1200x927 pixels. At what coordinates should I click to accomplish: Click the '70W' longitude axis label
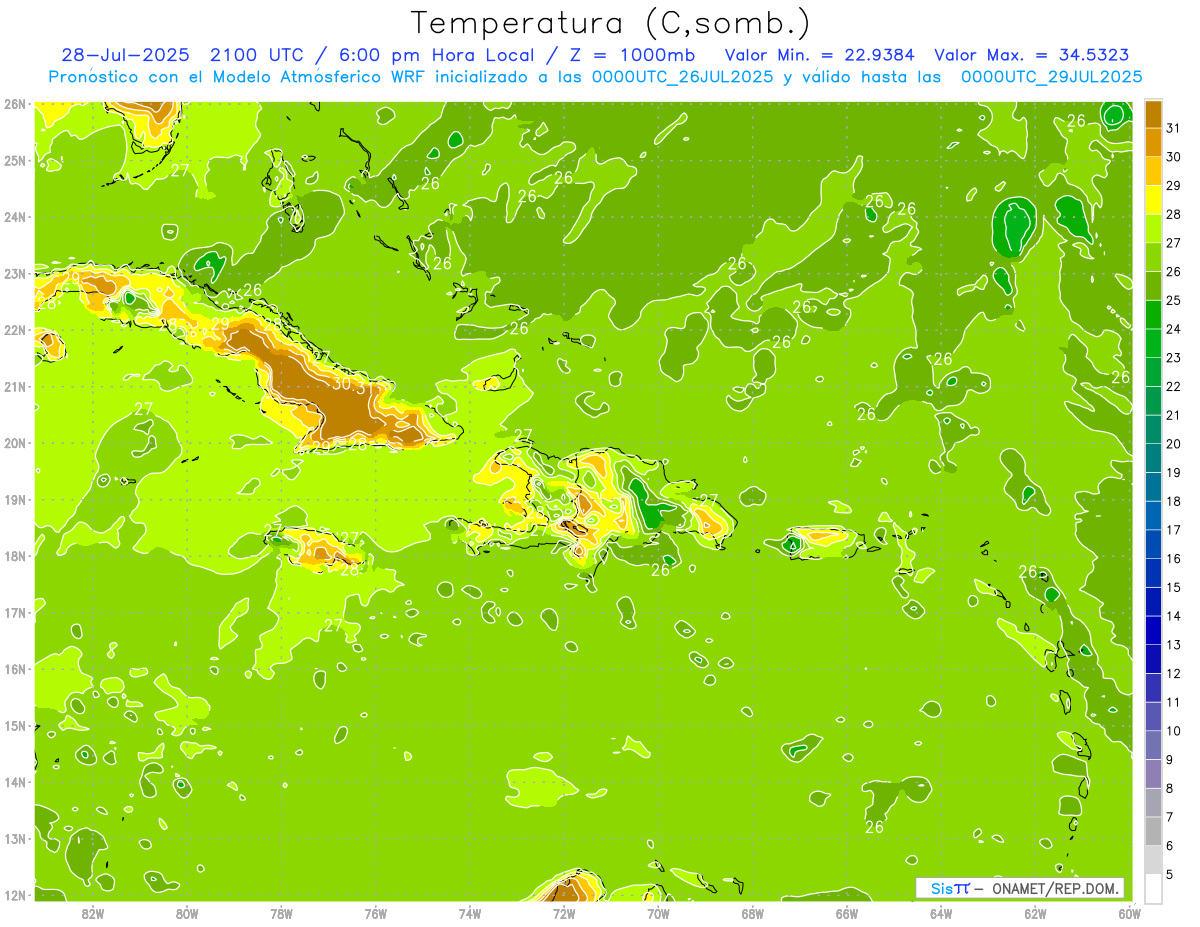point(658,913)
